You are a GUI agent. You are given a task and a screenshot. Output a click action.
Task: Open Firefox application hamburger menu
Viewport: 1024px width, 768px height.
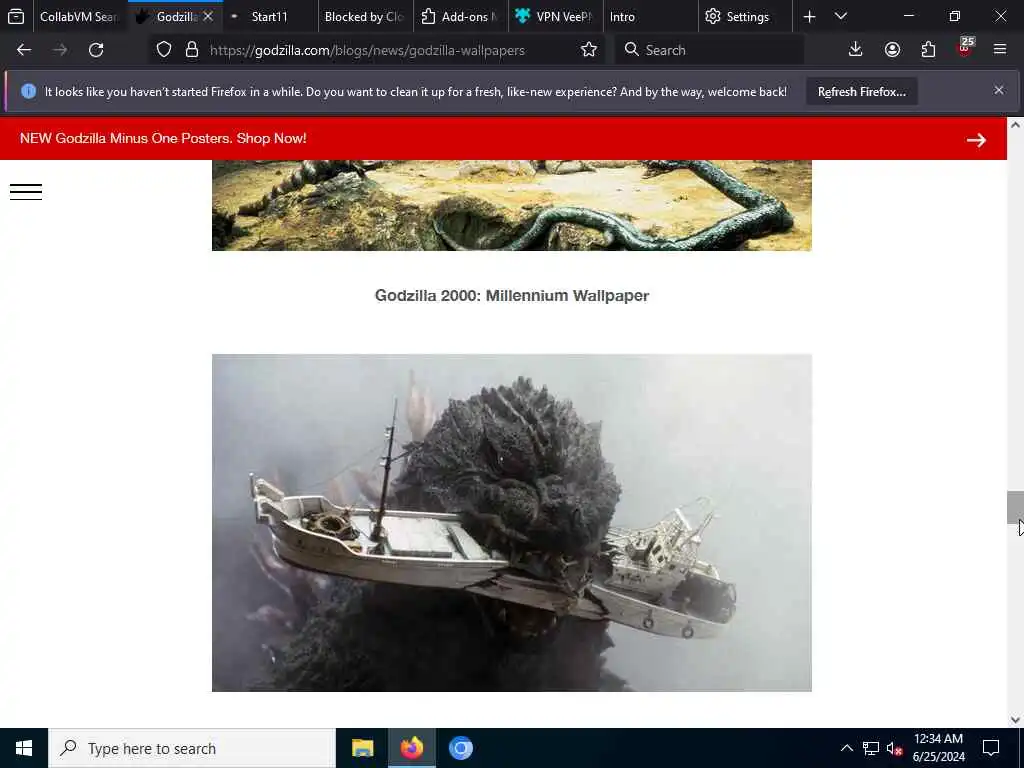(x=999, y=50)
